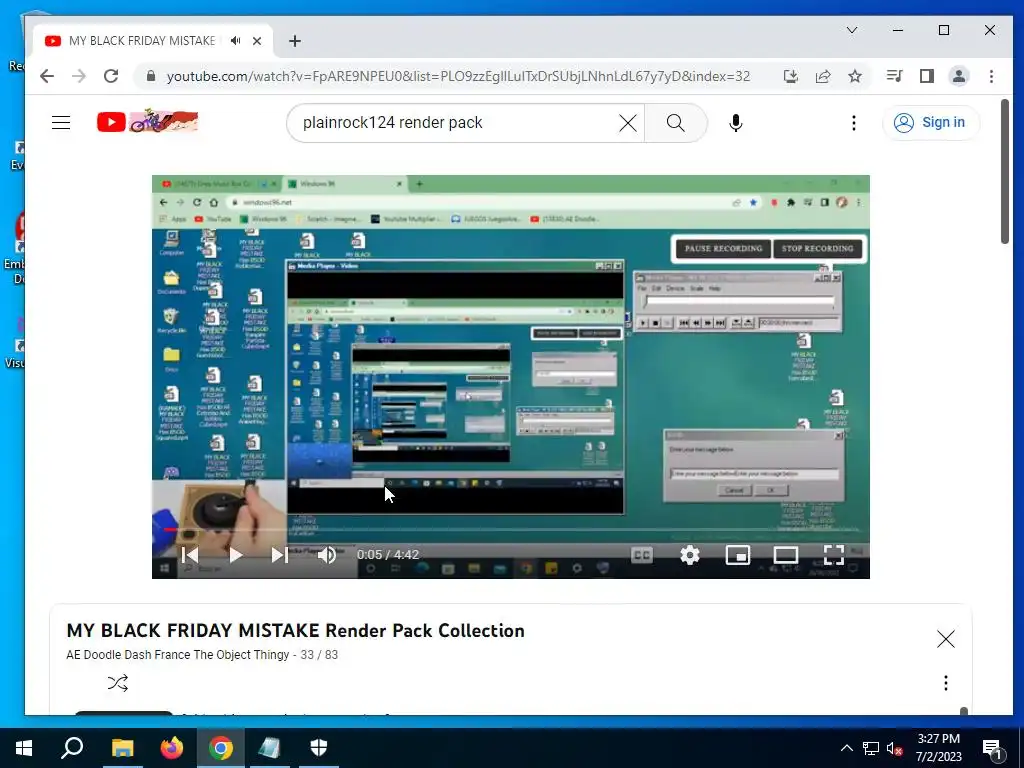Focus the Chrome address bar URL
Viewport: 1024px width, 768px height.
coord(458,76)
